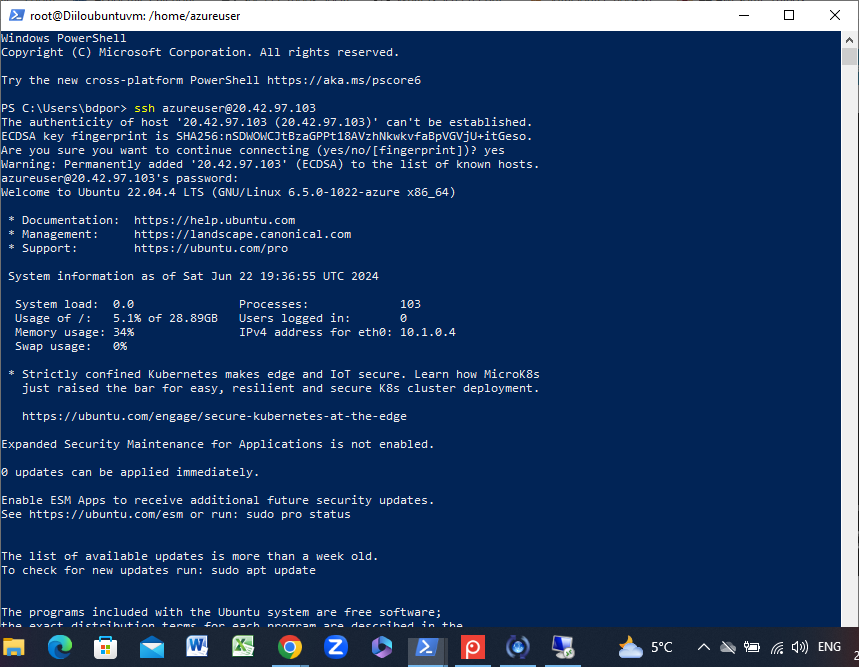Click the scrollbar up arrow
This screenshot has width=859, height=667.
[x=850, y=39]
